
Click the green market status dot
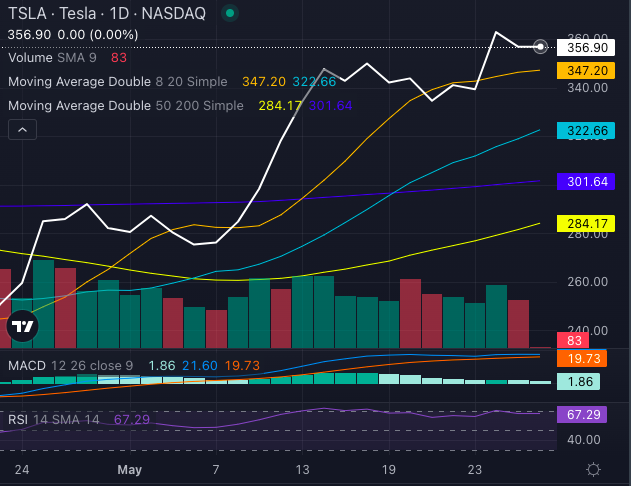(230, 13)
